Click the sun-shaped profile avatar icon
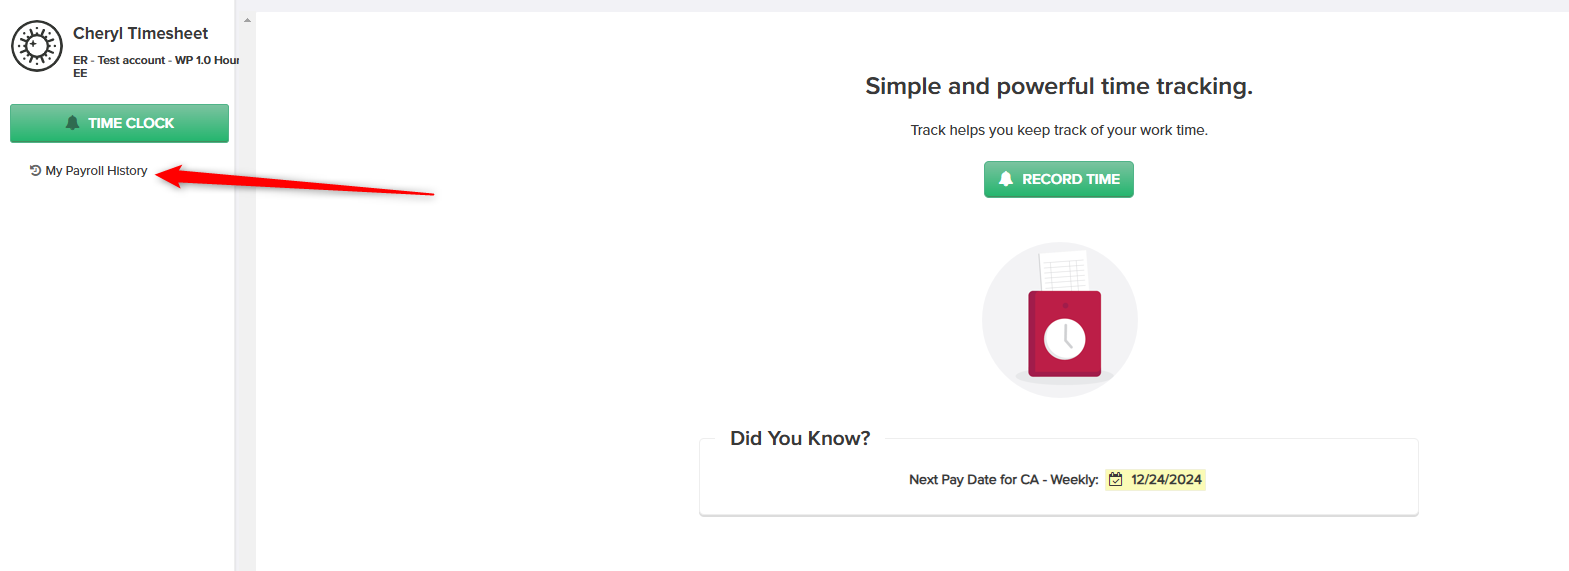Image resolution: width=1569 pixels, height=571 pixels. pyautogui.click(x=37, y=46)
